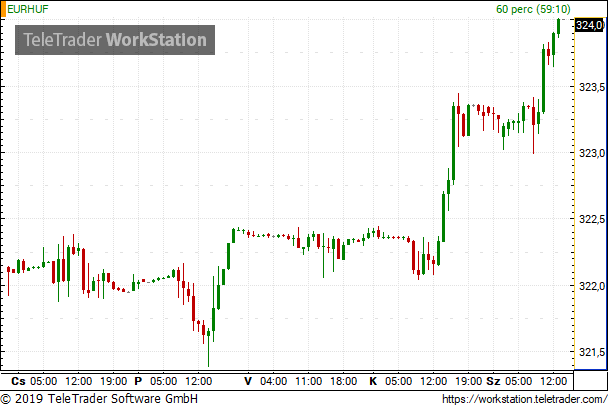Open the workstation.teletrader.com link
610x408 pixels.
click(x=525, y=399)
